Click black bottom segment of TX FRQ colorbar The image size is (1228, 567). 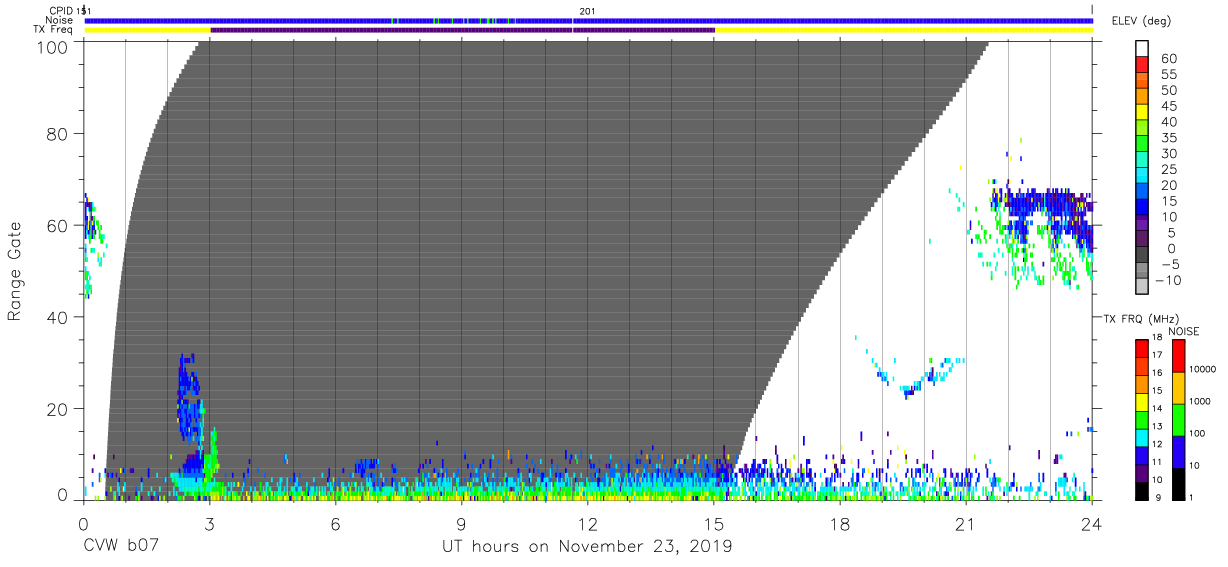point(1140,489)
